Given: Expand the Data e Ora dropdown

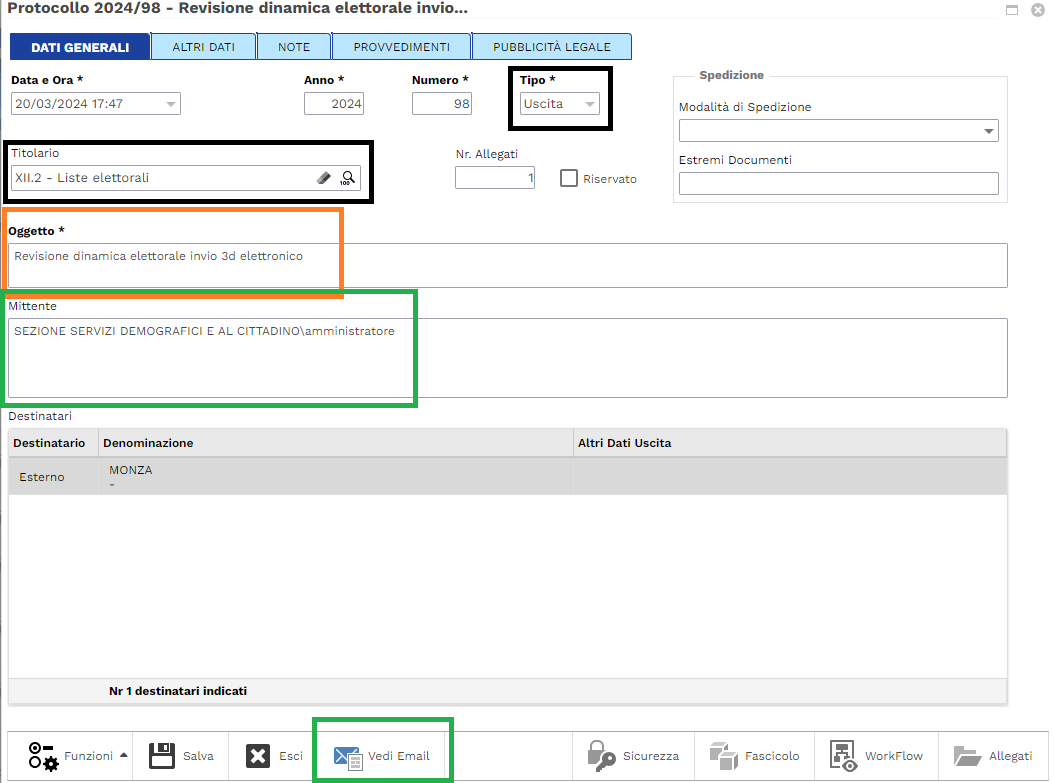Looking at the screenshot, I should point(171,104).
